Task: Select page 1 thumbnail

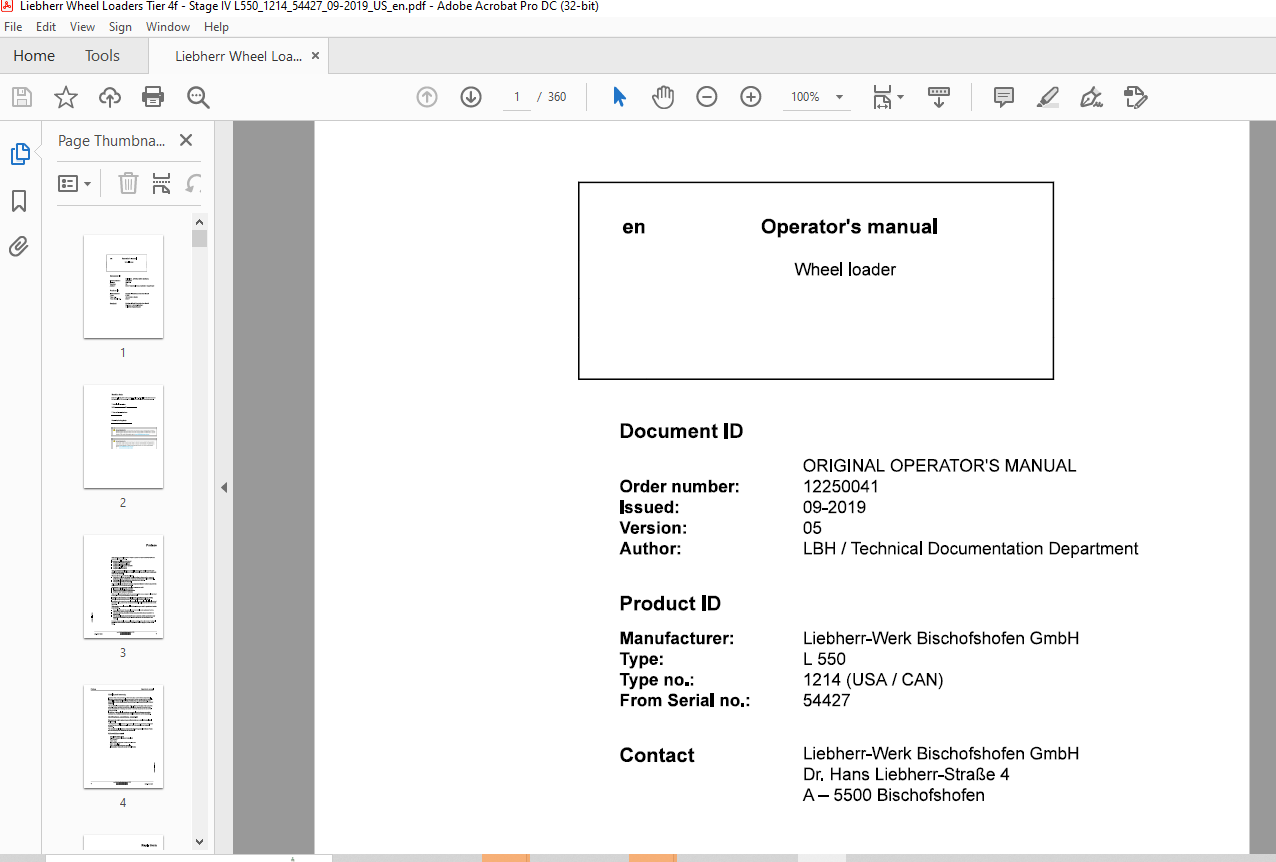Action: [123, 287]
